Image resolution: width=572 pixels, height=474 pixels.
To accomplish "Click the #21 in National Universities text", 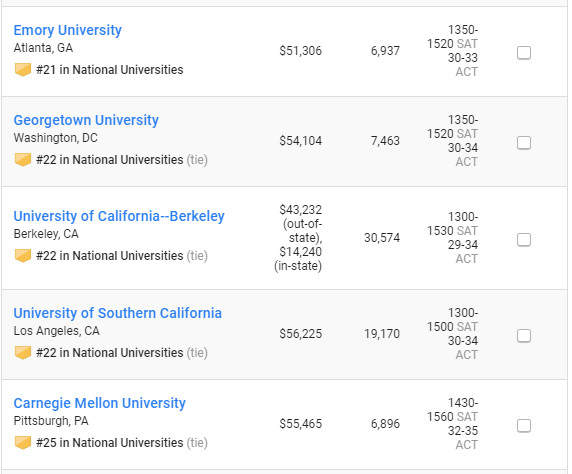I will pyautogui.click(x=109, y=70).
